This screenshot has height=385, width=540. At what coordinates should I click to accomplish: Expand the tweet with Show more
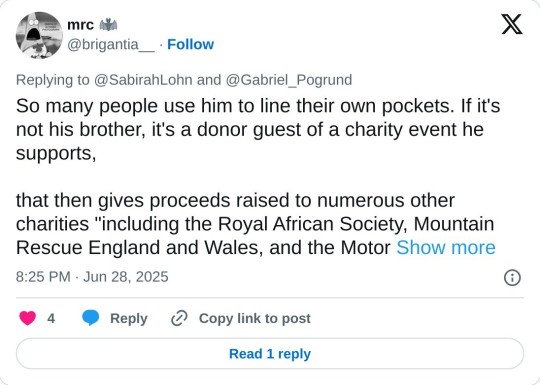446,248
